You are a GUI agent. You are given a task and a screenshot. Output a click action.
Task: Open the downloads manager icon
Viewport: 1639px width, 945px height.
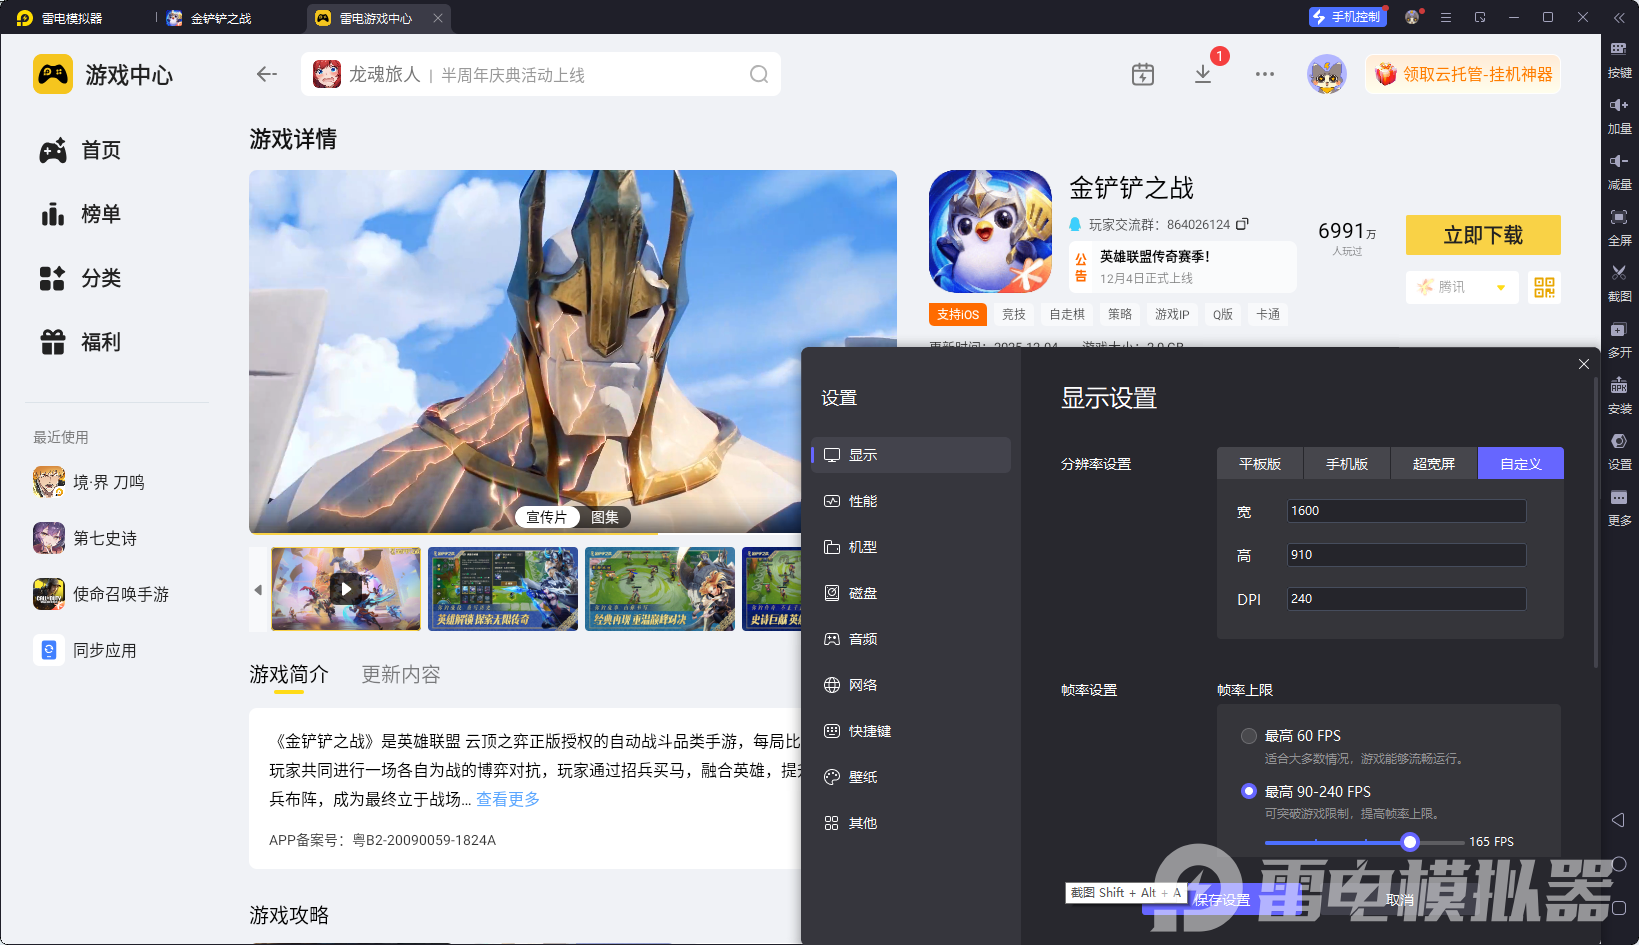(x=1203, y=75)
